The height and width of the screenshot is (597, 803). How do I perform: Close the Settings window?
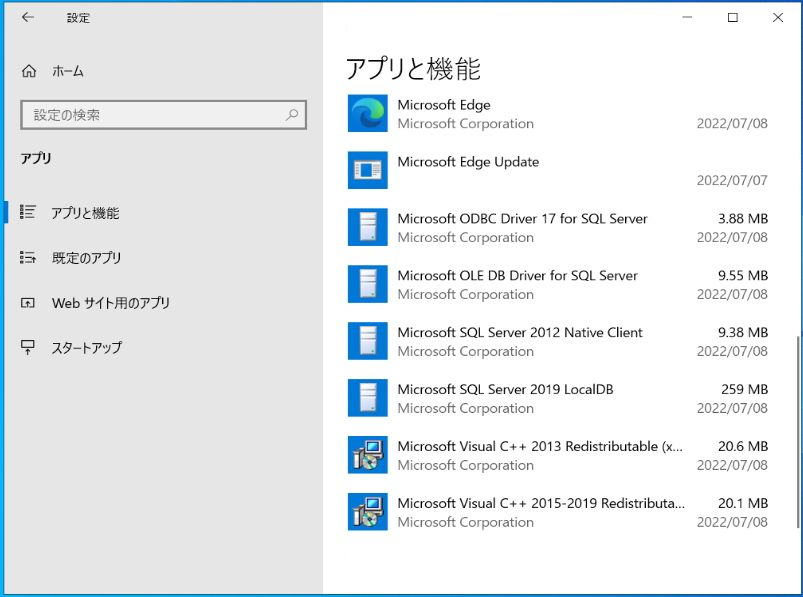[778, 17]
